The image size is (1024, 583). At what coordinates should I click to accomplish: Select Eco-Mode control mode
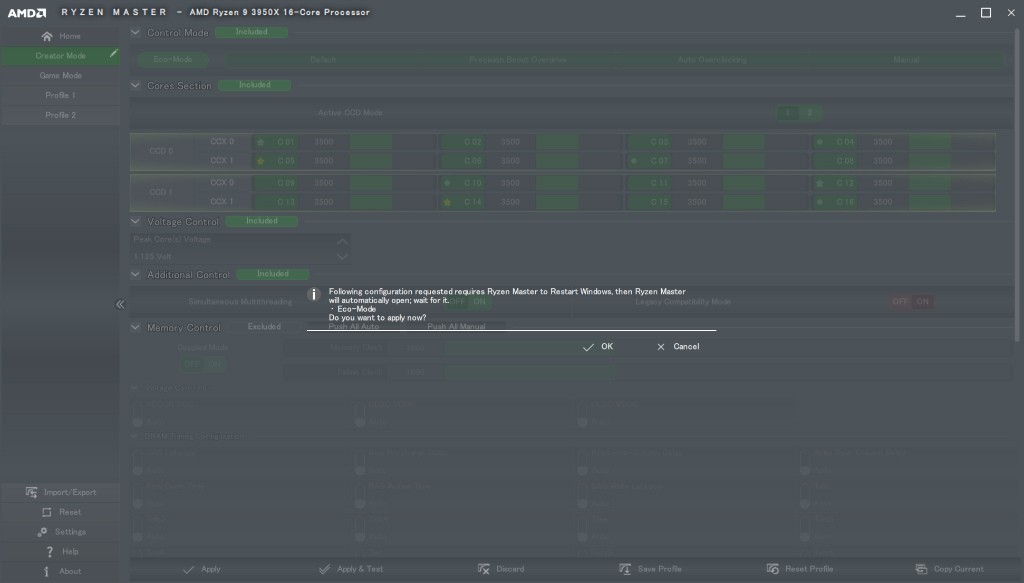[x=173, y=59]
